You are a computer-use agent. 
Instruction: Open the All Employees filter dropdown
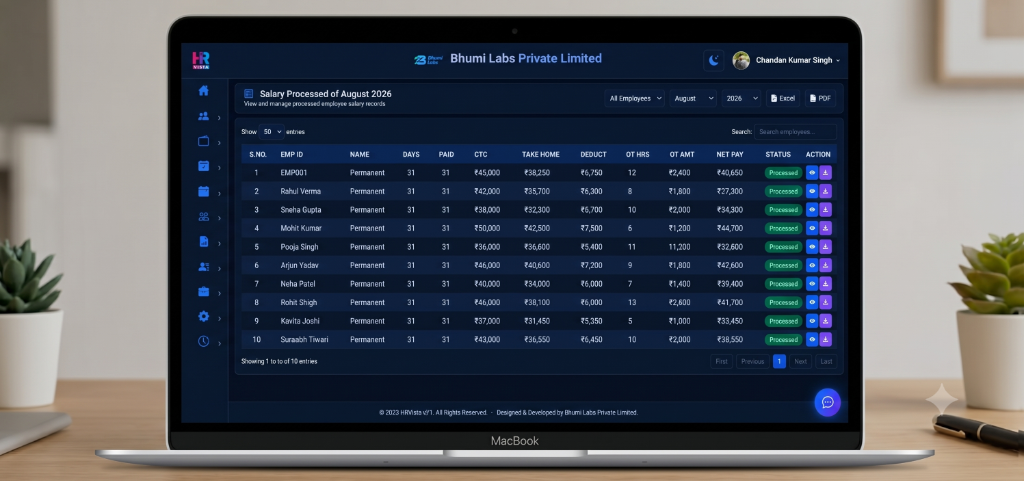[634, 99]
